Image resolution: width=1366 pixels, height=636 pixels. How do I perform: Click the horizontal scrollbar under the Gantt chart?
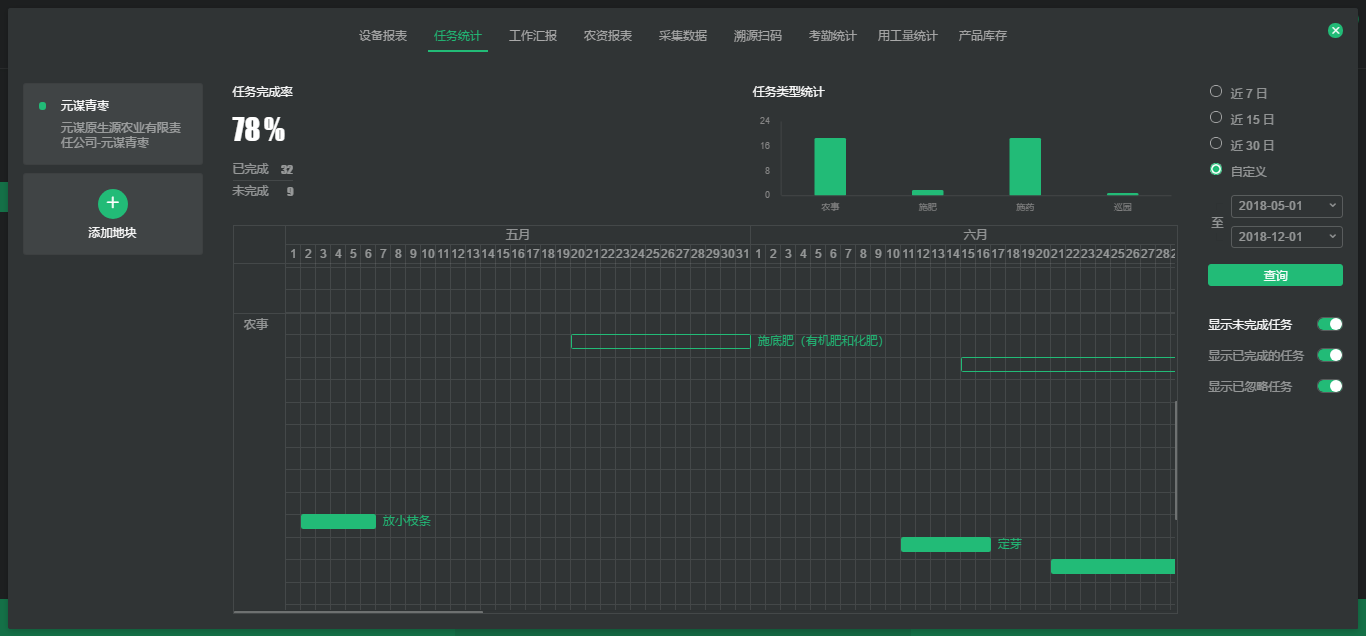358,611
